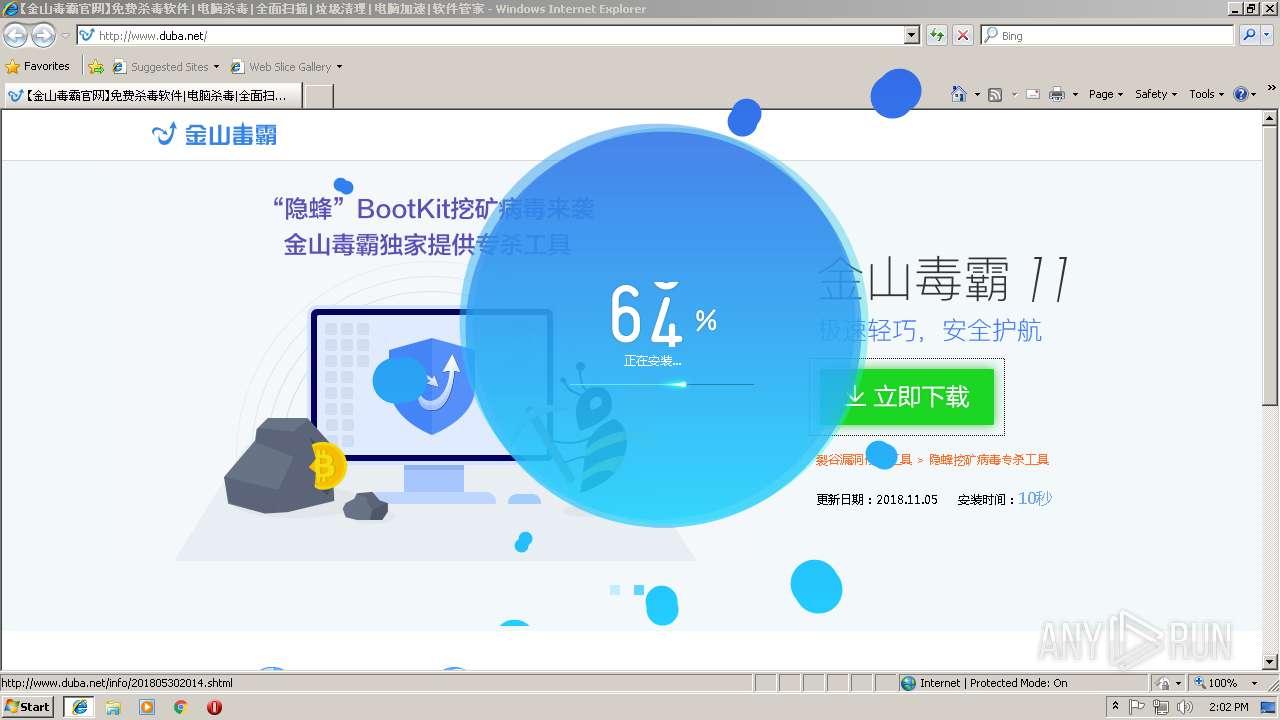Screen dimensions: 1280x720
Task: Go forward with the browser Forward arrow
Action: pyautogui.click(x=43, y=36)
